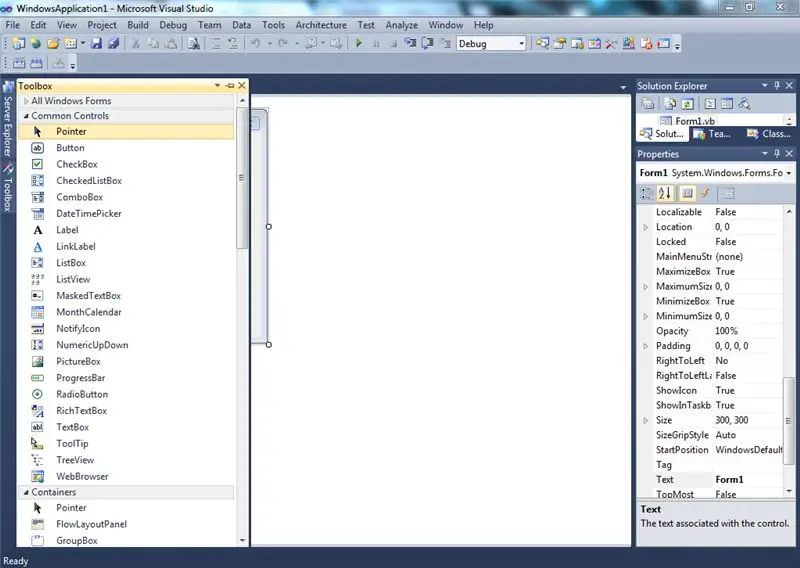Click the Cut scissors icon
This screenshot has height=568, width=800.
[x=136, y=44]
